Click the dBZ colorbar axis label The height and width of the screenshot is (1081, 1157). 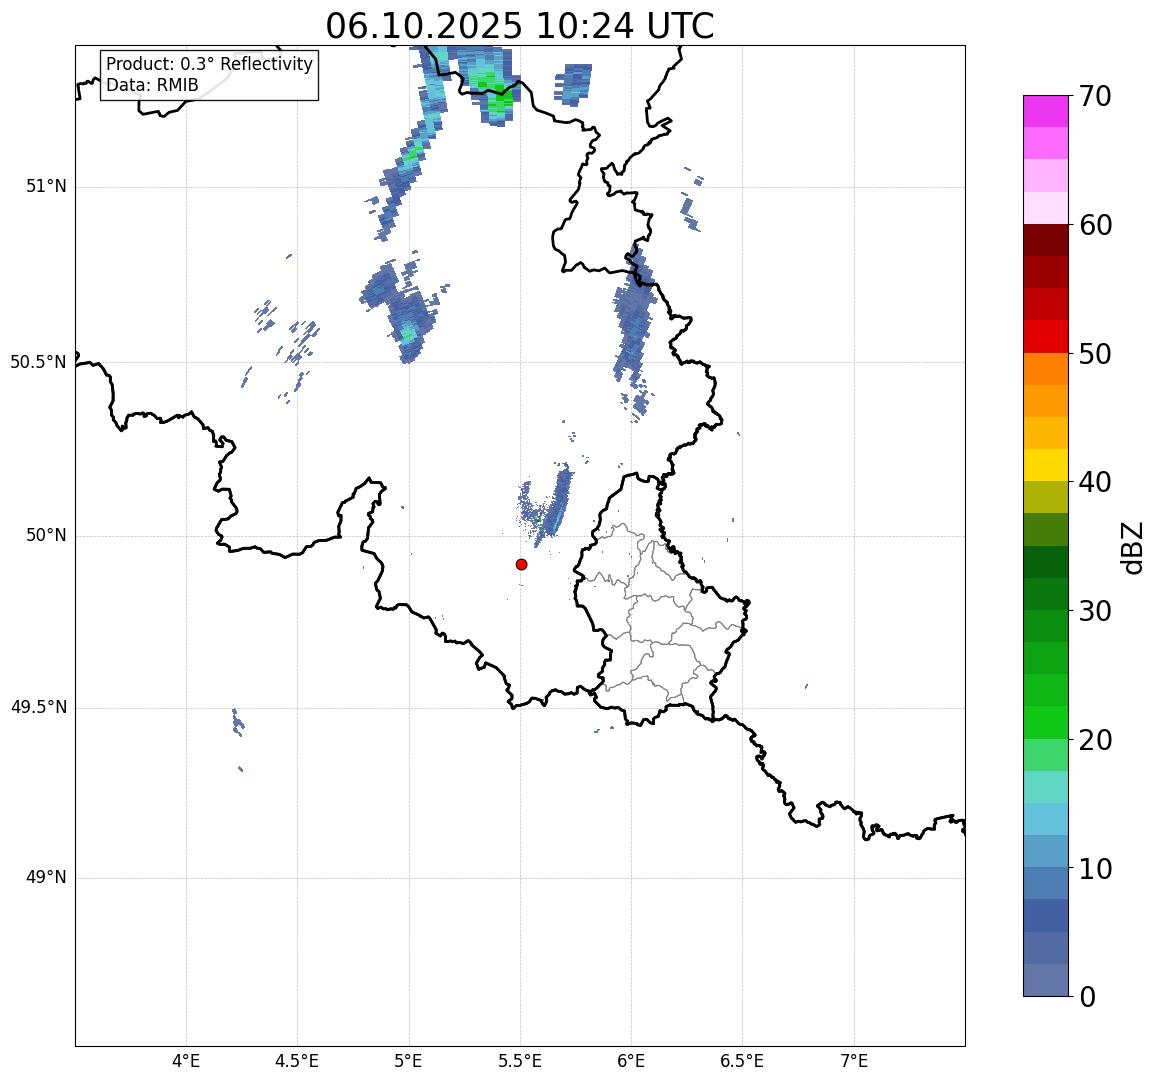pyautogui.click(x=1131, y=548)
